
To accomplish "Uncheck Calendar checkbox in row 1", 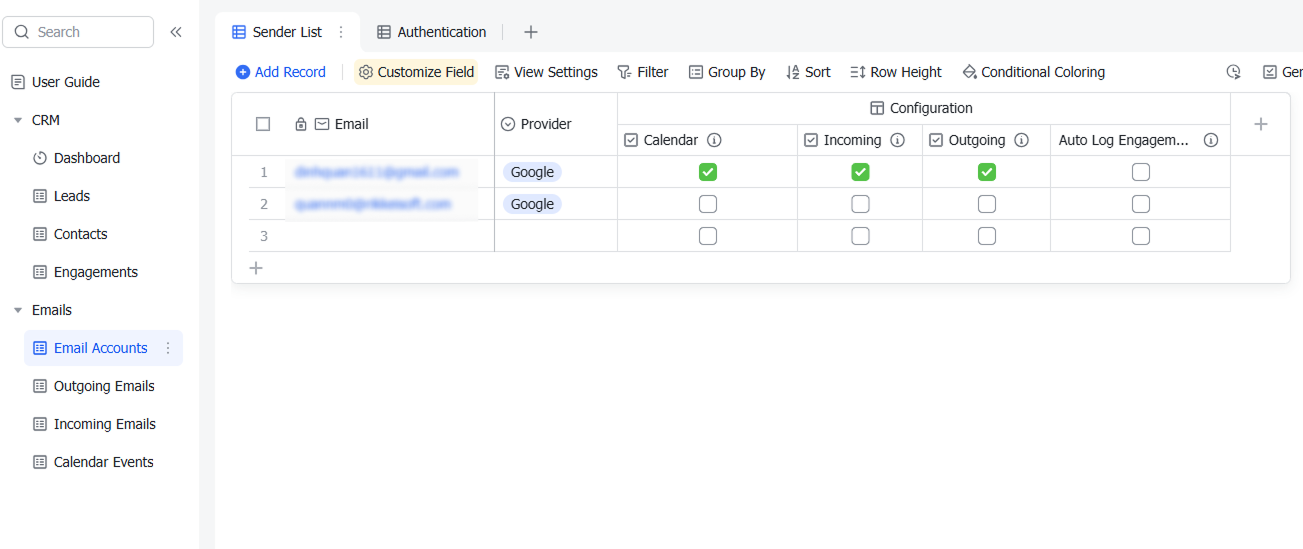I will coord(707,172).
